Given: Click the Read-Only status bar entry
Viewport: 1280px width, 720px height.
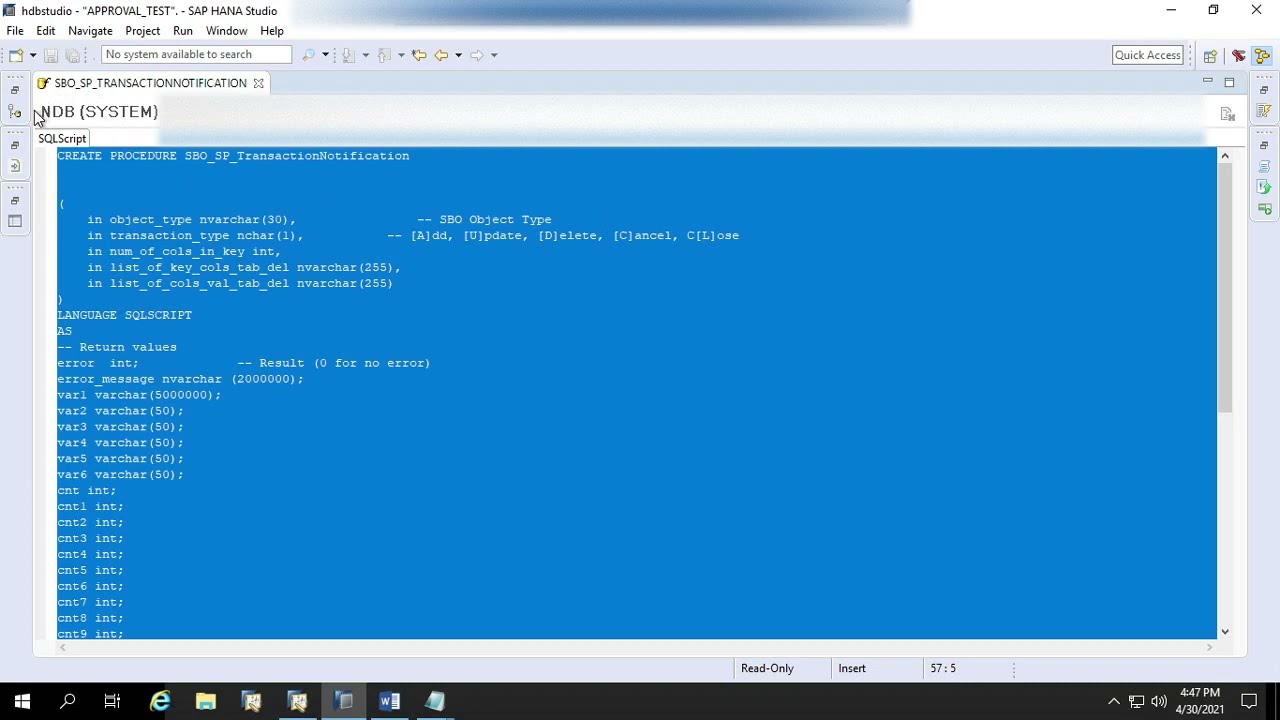Looking at the screenshot, I should tap(767, 668).
